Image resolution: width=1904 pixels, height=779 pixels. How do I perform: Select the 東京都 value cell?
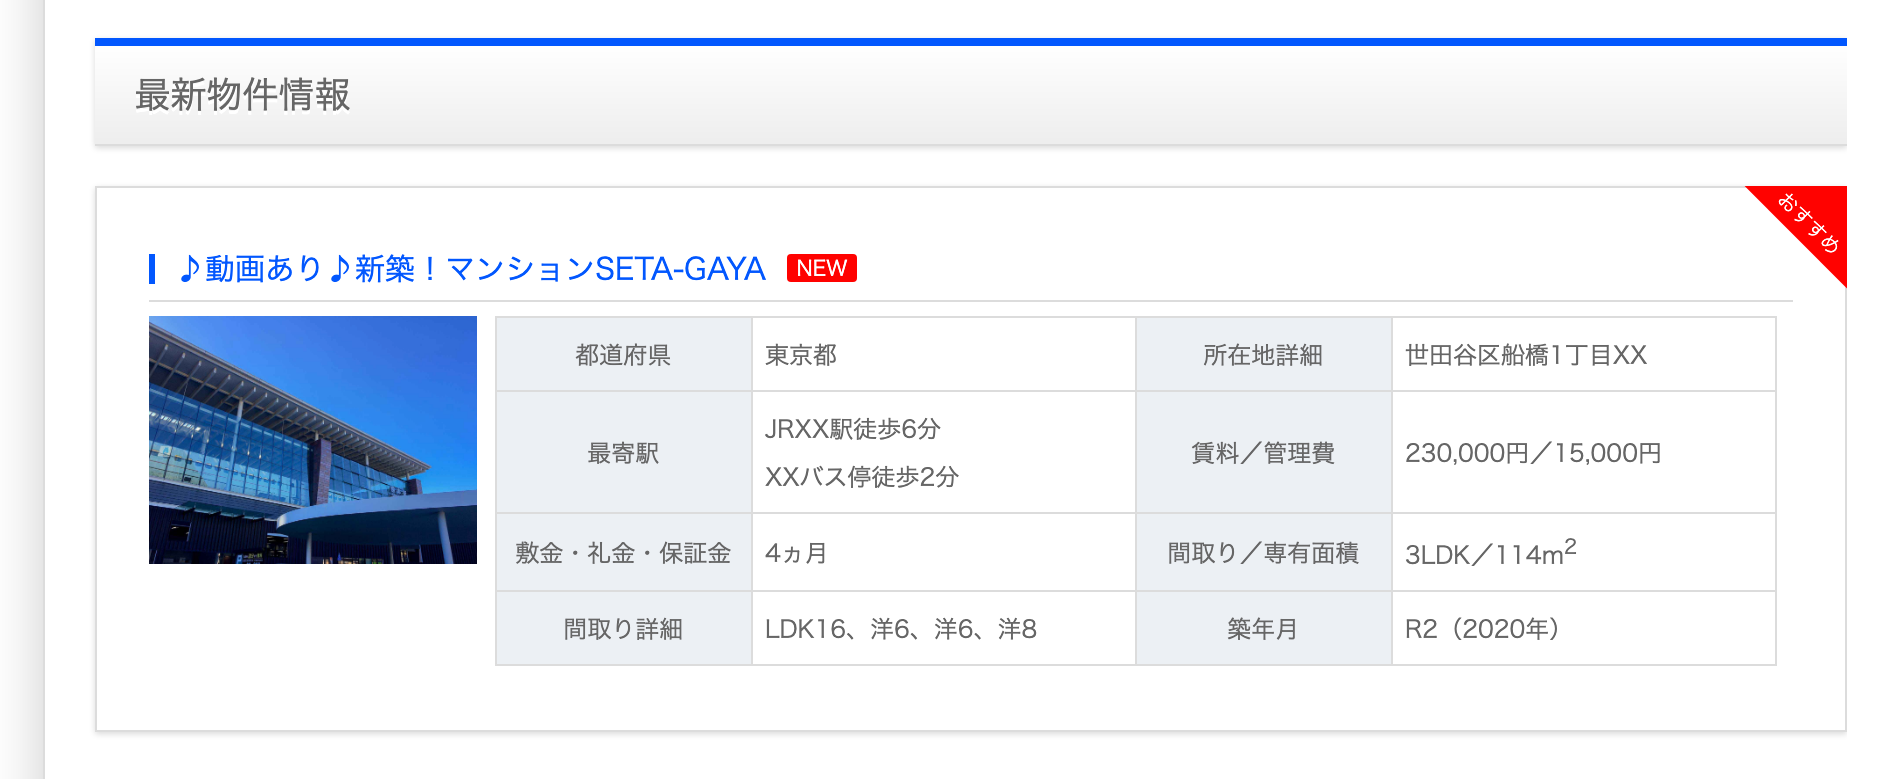[x=944, y=355]
